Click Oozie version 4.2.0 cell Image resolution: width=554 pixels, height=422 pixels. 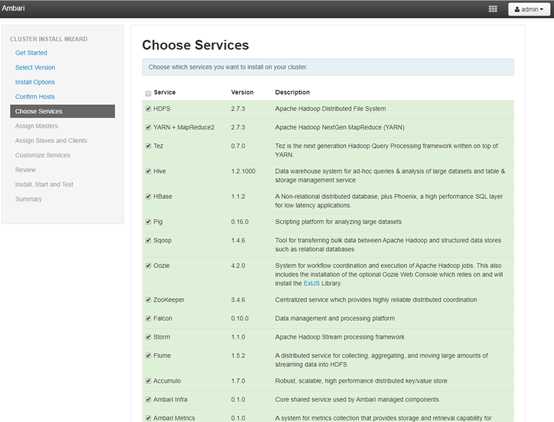click(x=238, y=265)
